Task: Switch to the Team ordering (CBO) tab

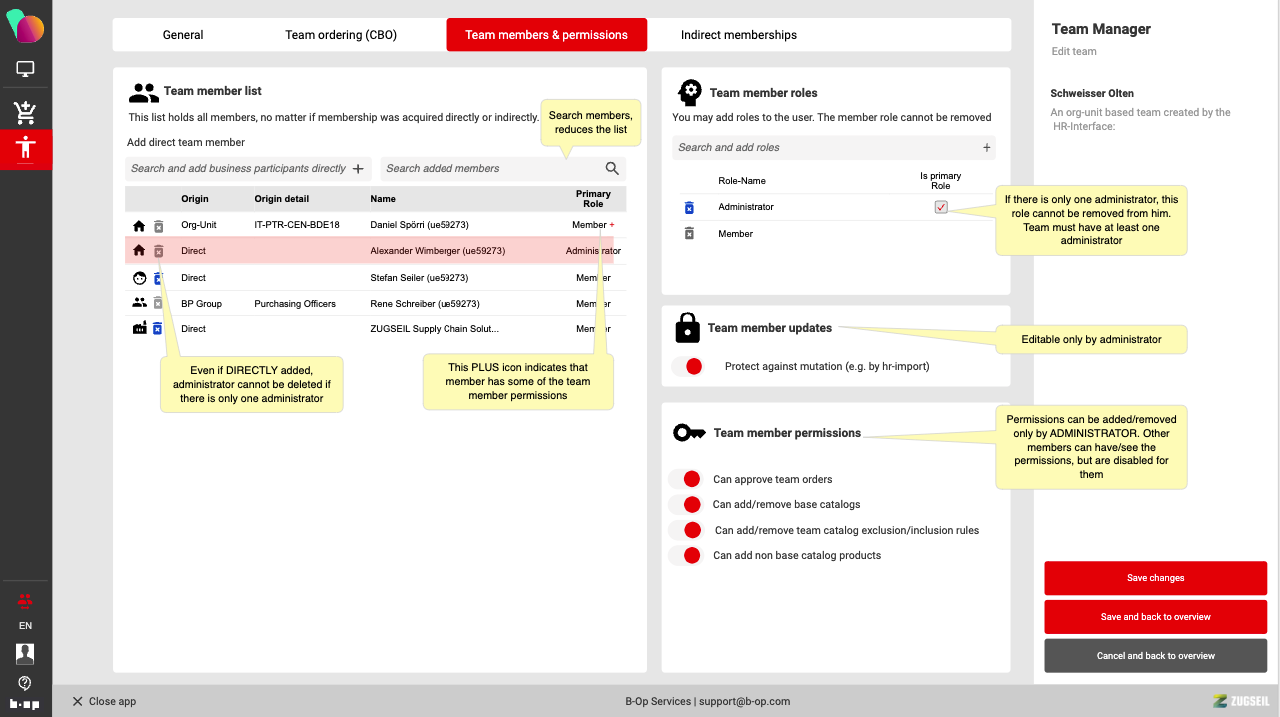Action: tap(341, 35)
